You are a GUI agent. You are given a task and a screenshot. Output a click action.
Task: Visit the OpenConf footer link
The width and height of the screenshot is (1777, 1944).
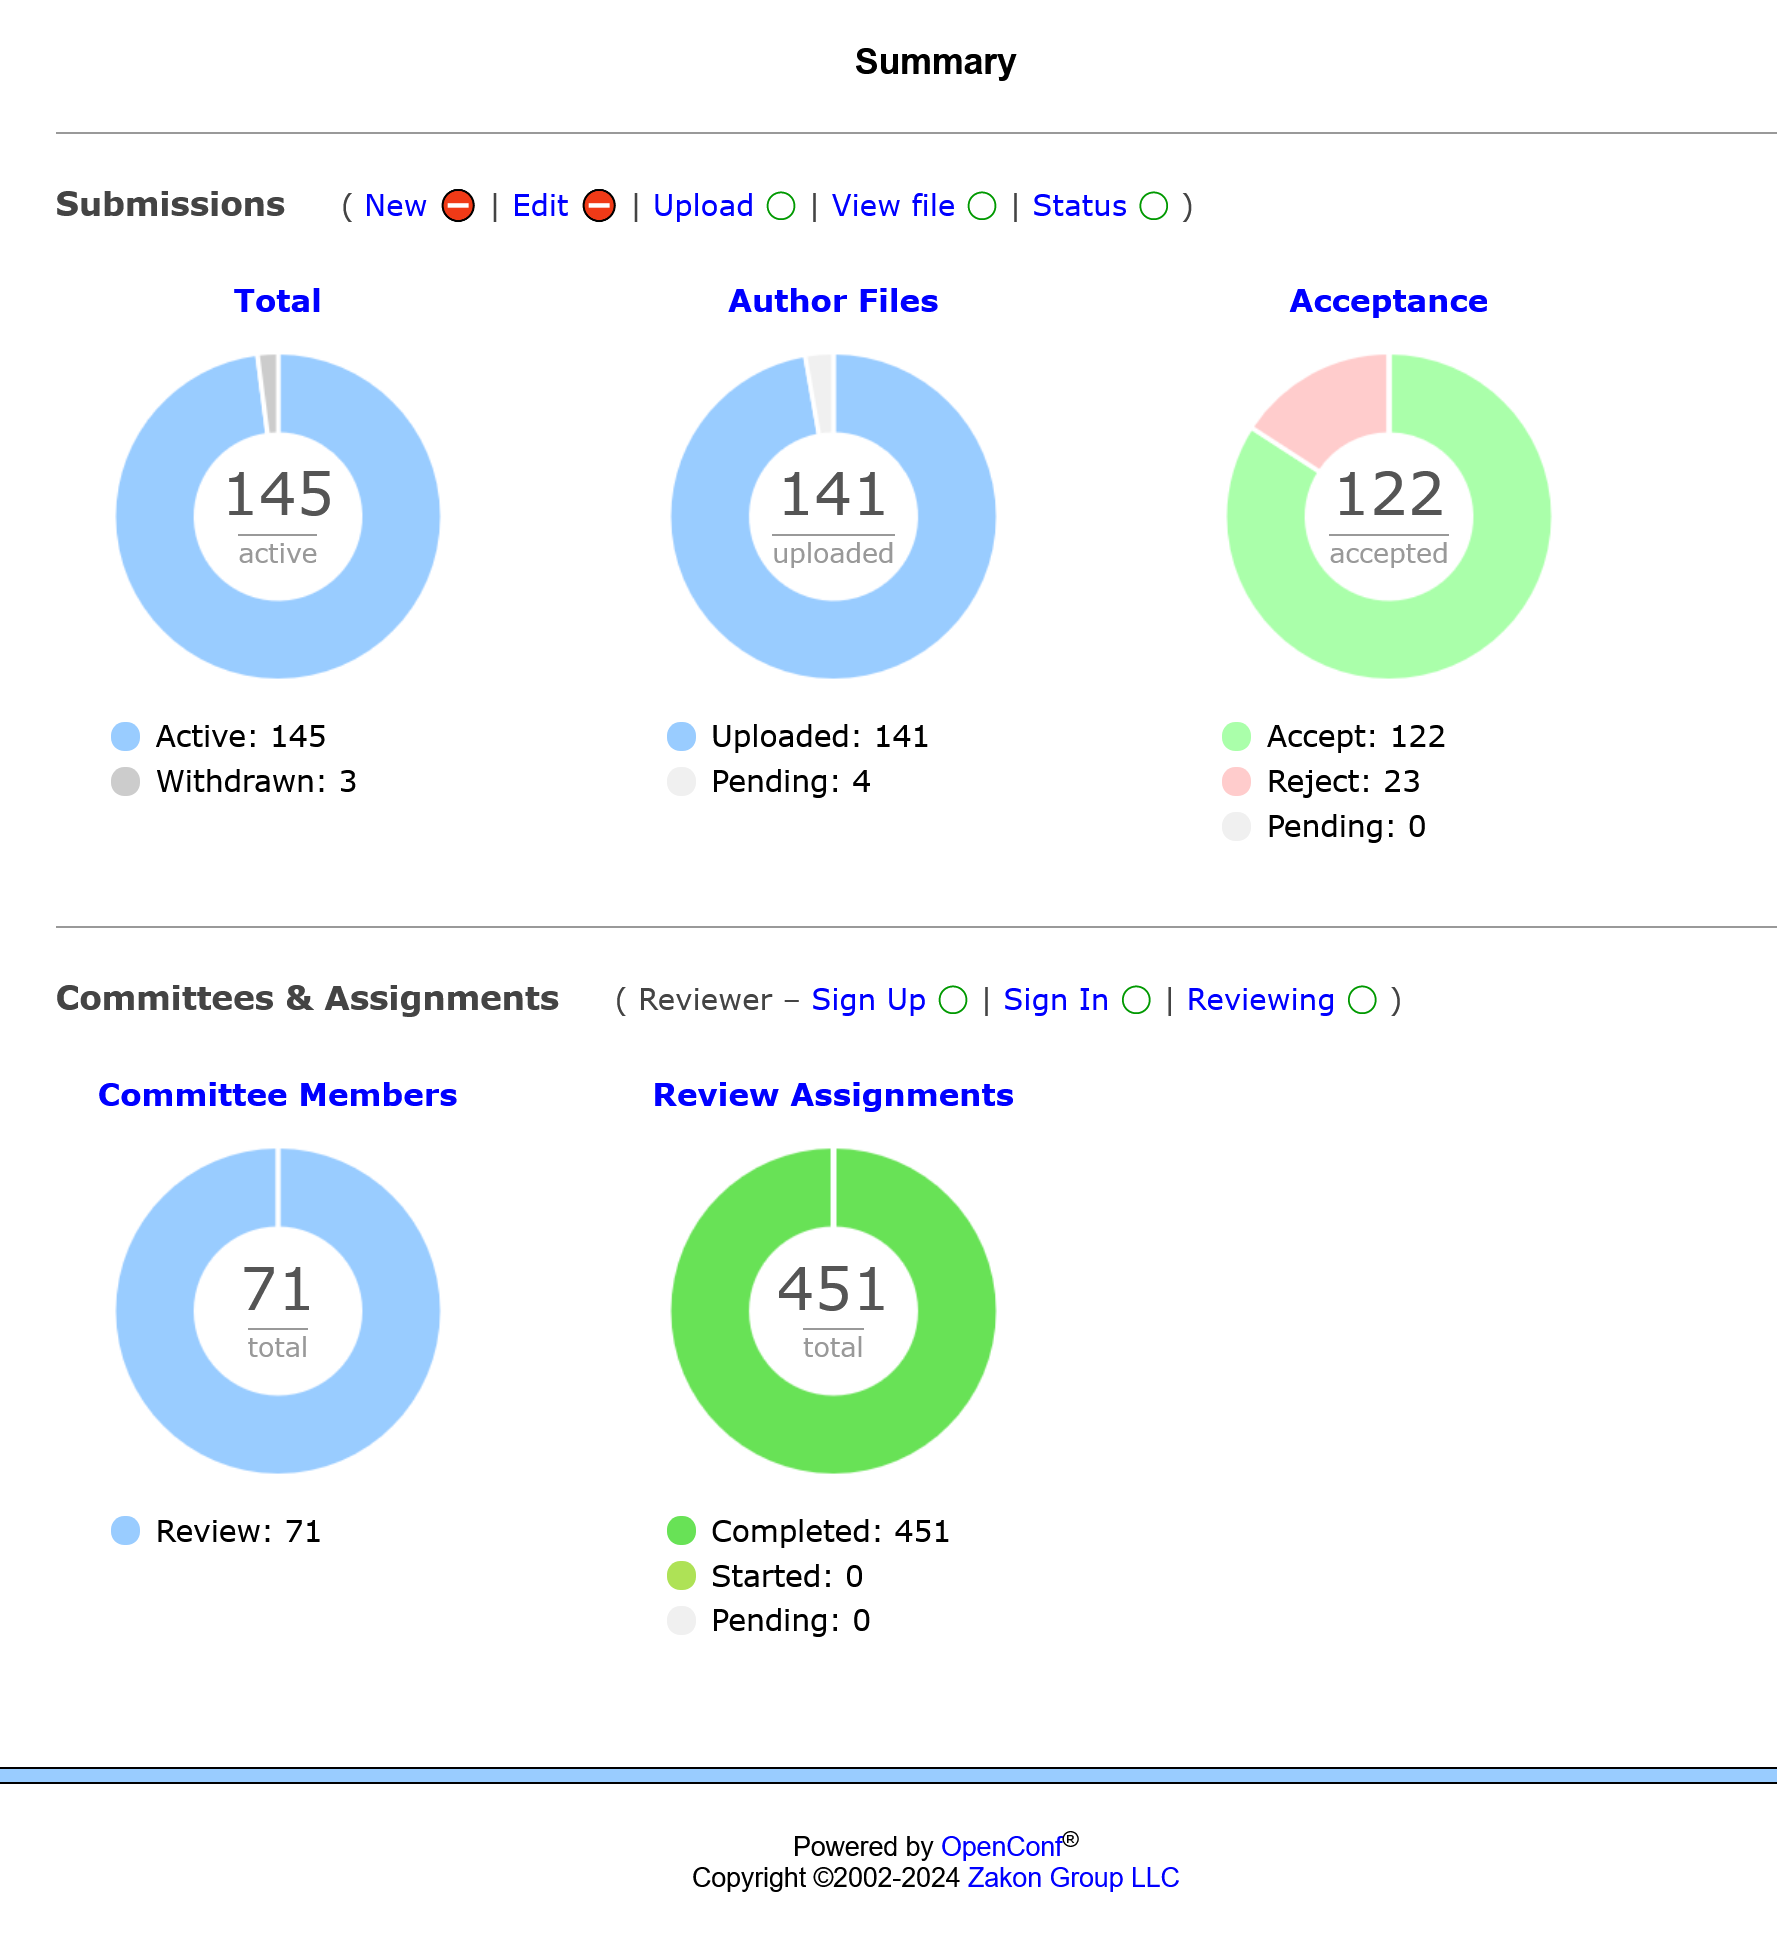tap(1001, 1846)
